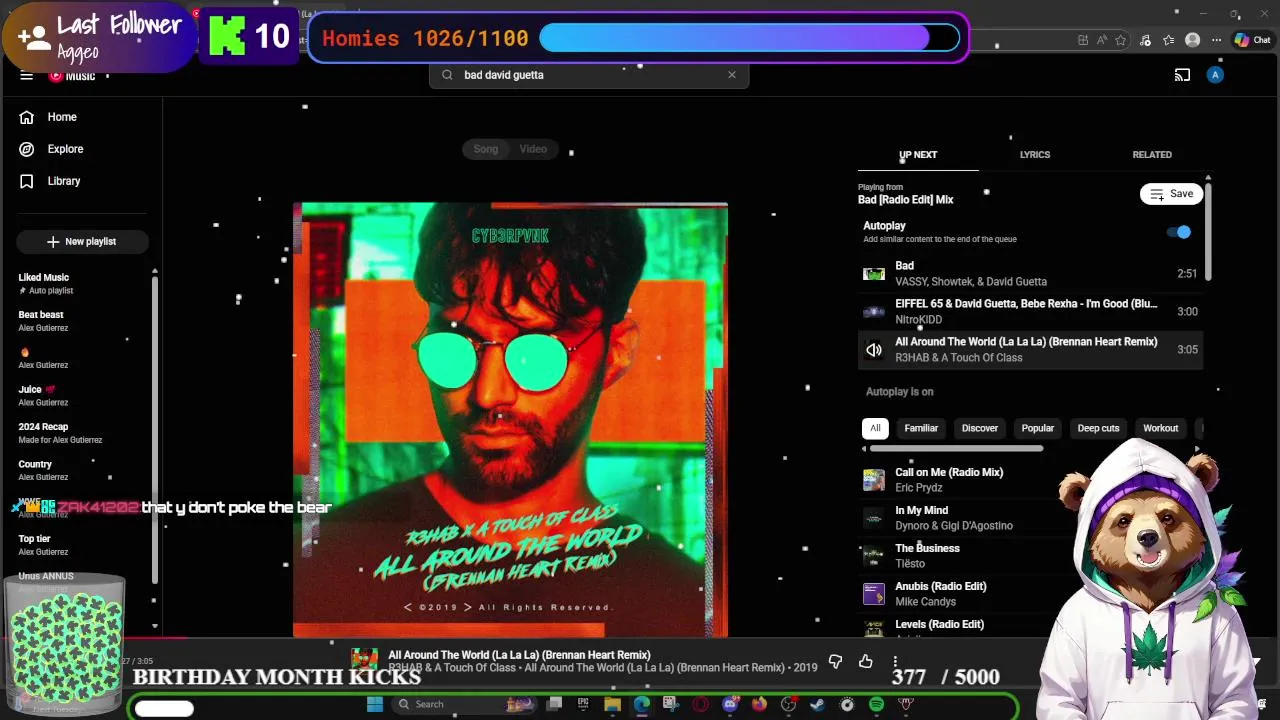Open Edge browser favorites star-list icon
The width and height of the screenshot is (1280, 720).
(1168, 40)
